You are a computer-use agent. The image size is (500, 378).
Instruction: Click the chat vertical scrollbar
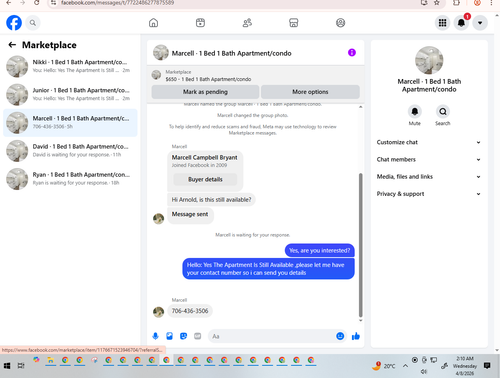(x=360, y=245)
